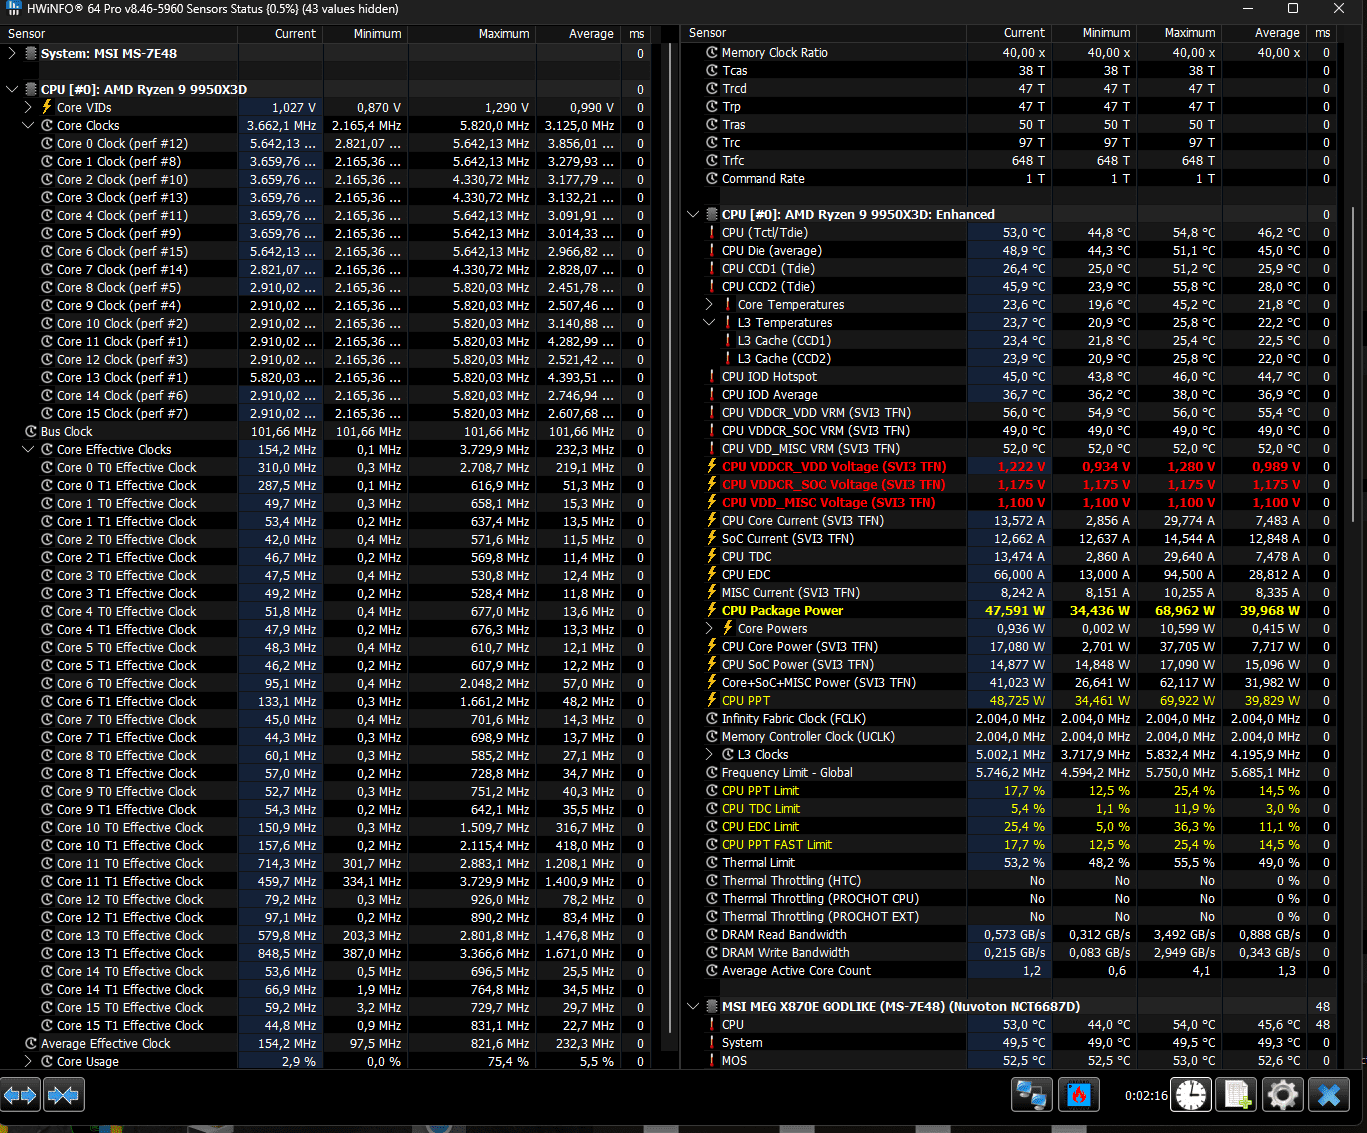The image size is (1367, 1133).
Task: Click the fan control flame icon
Action: click(x=1078, y=1095)
